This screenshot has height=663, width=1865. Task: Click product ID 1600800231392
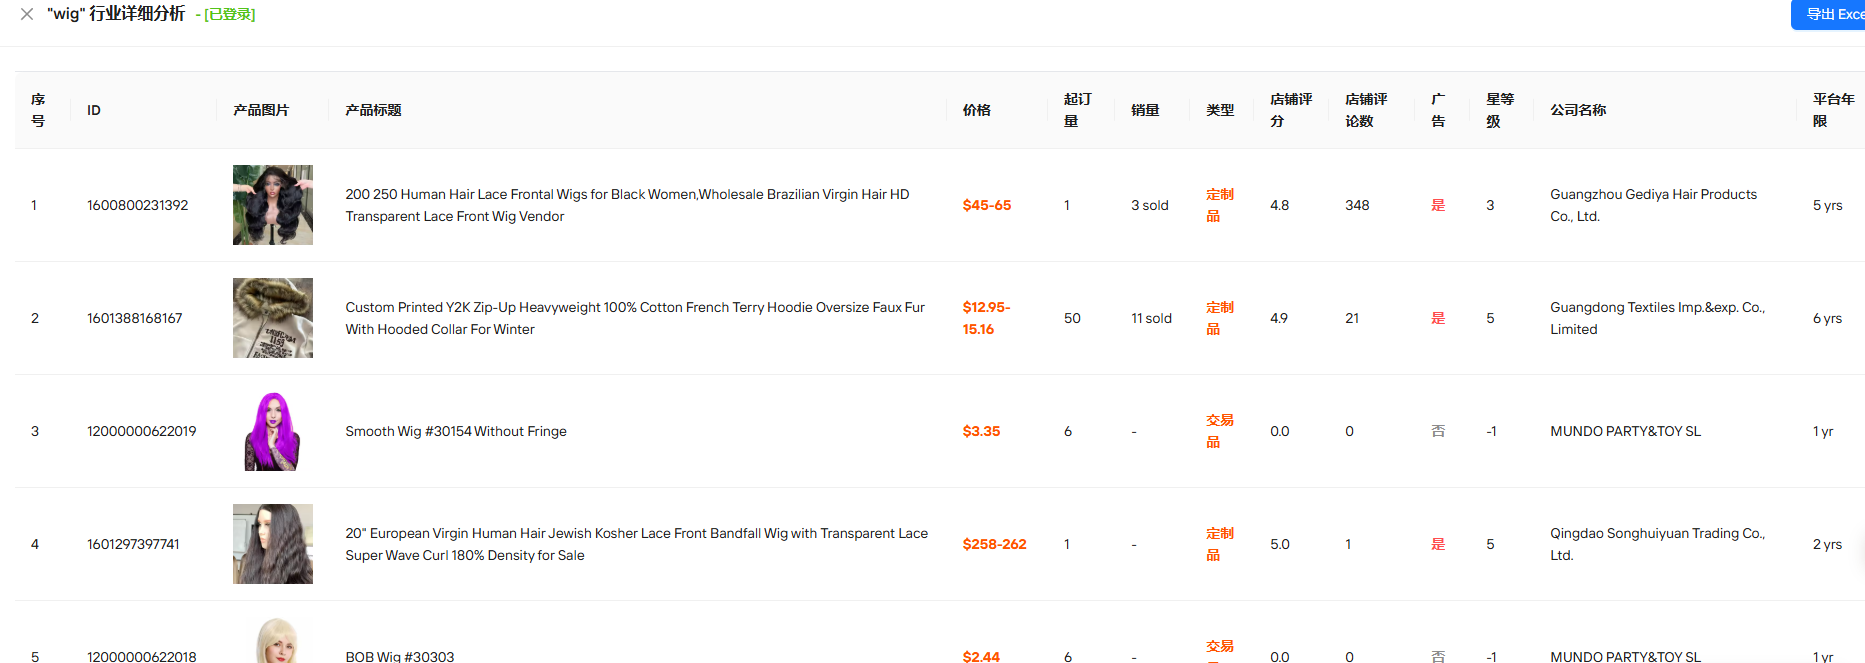pyautogui.click(x=137, y=205)
